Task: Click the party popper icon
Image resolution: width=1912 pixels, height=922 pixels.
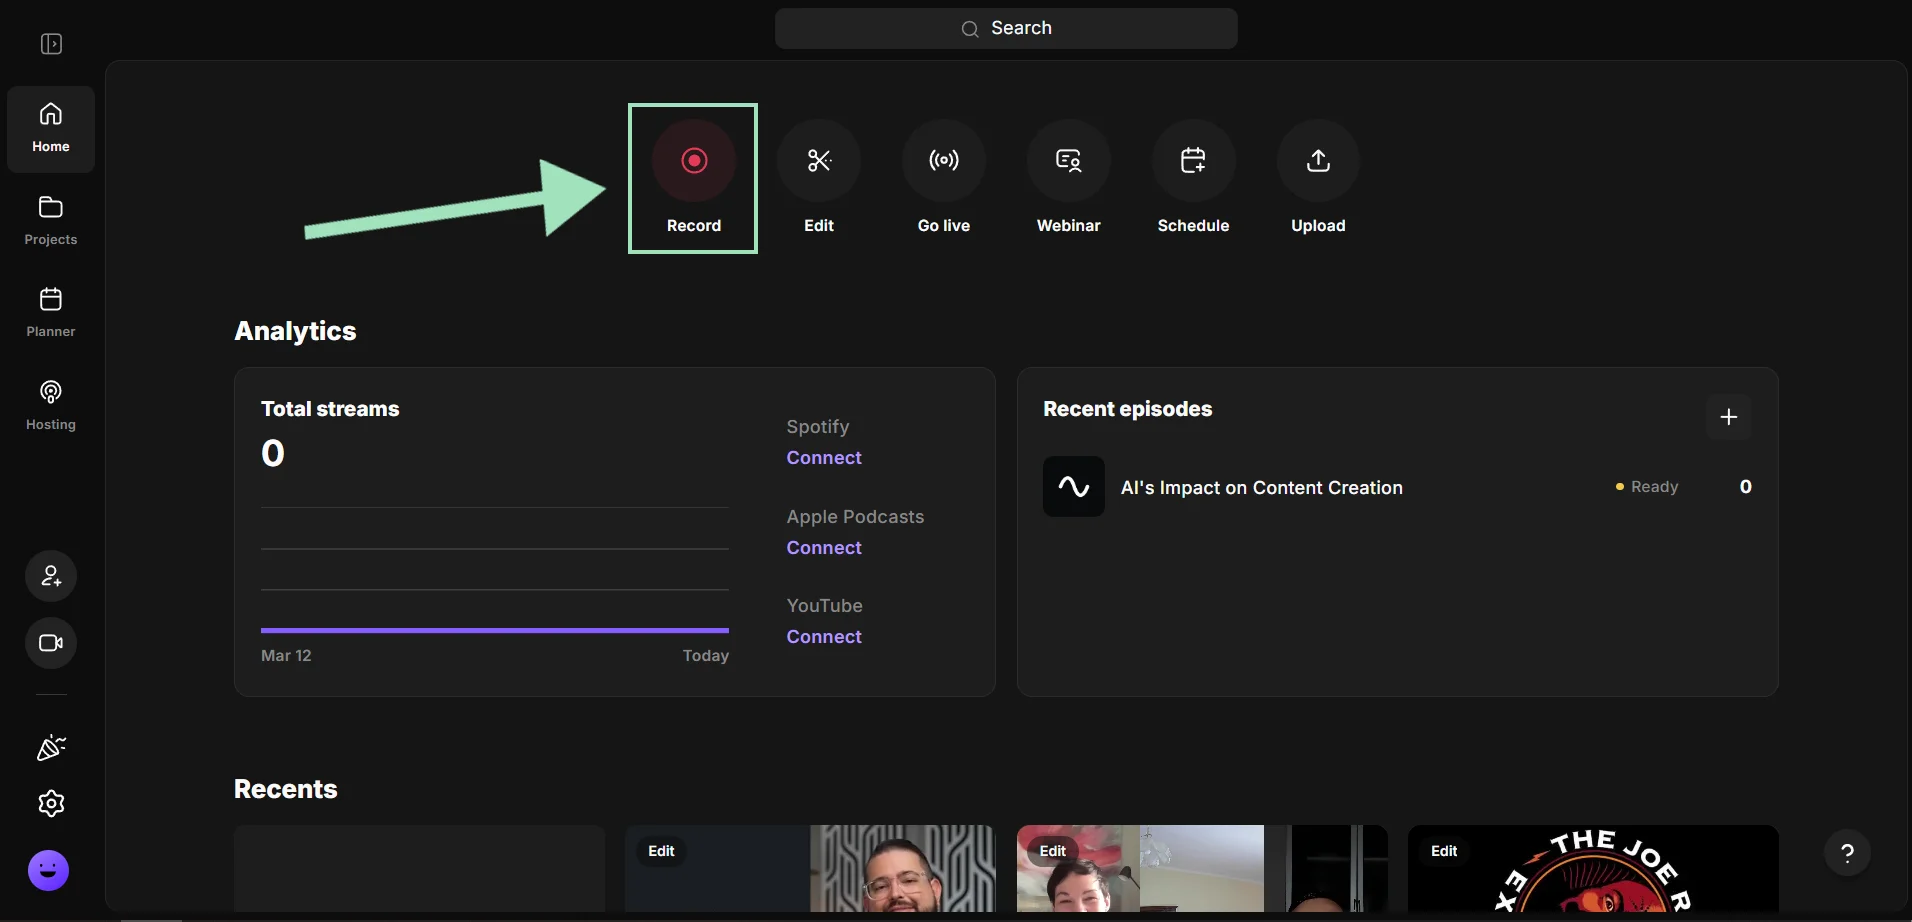Action: point(51,748)
